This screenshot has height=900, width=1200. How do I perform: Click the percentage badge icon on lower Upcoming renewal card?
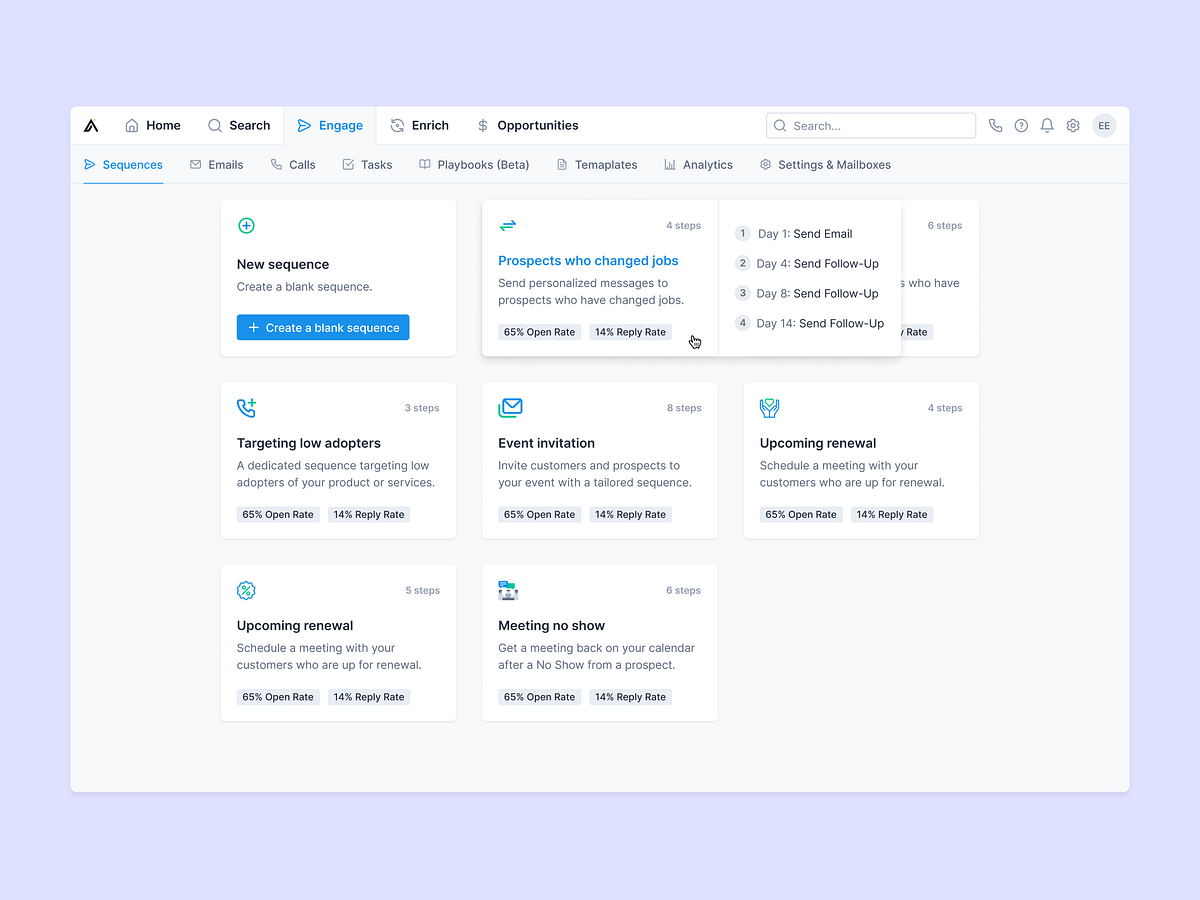tap(246, 590)
